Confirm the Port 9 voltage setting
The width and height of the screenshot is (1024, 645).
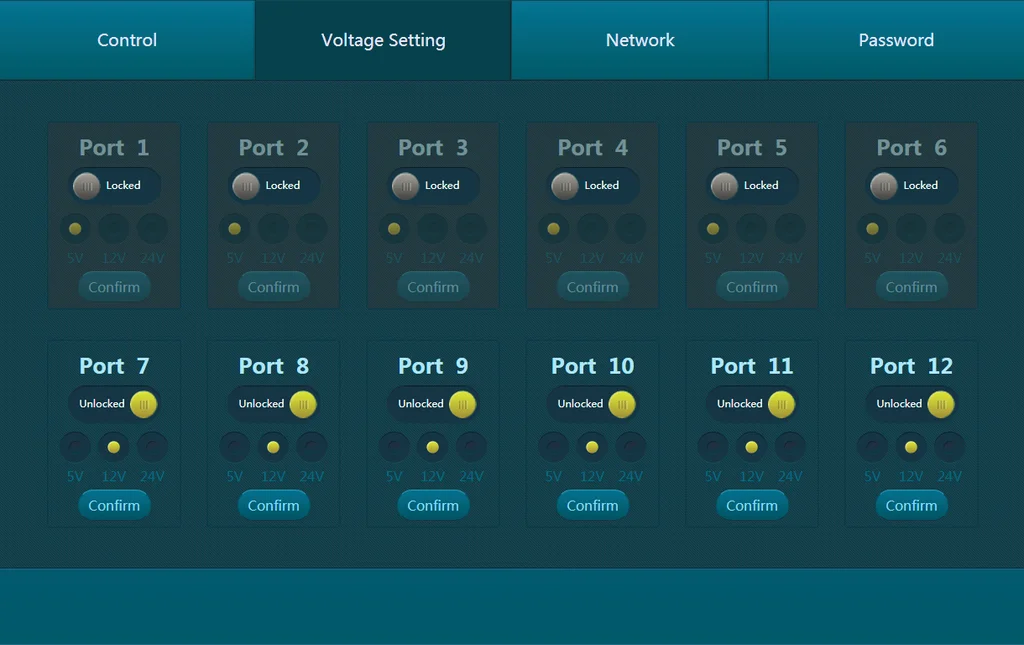coord(433,505)
